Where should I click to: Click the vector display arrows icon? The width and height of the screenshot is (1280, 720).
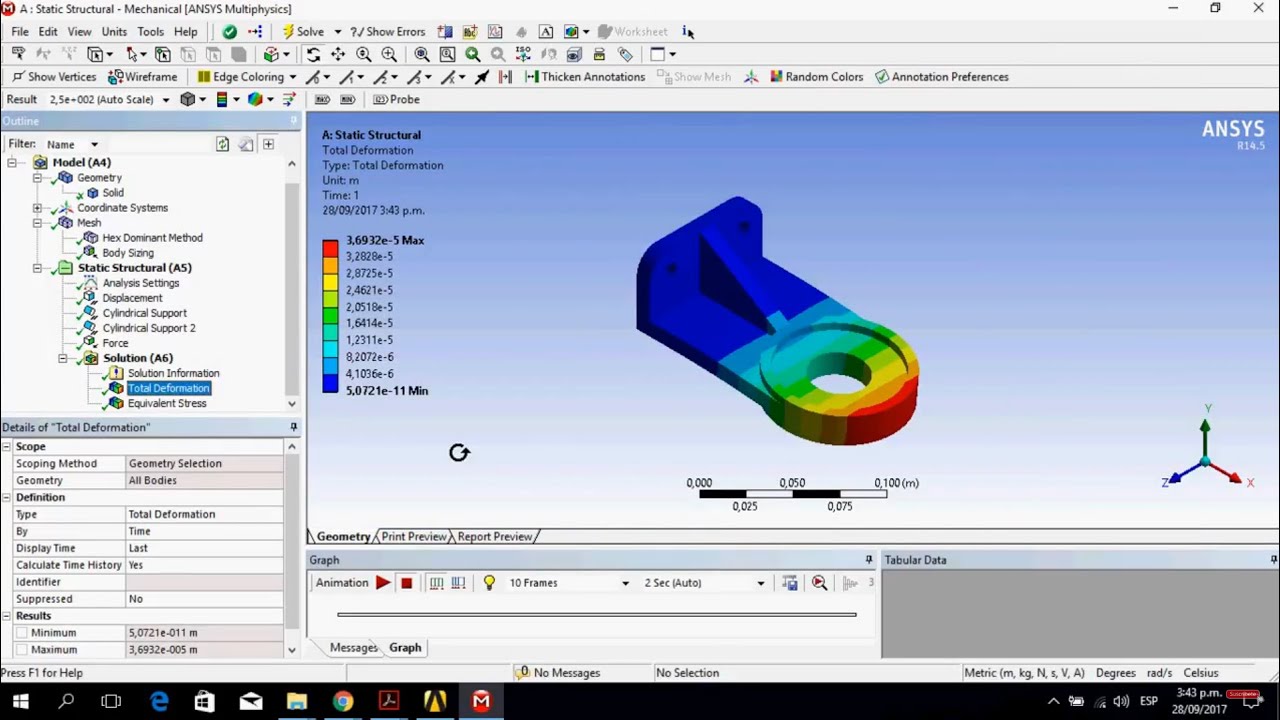(289, 99)
